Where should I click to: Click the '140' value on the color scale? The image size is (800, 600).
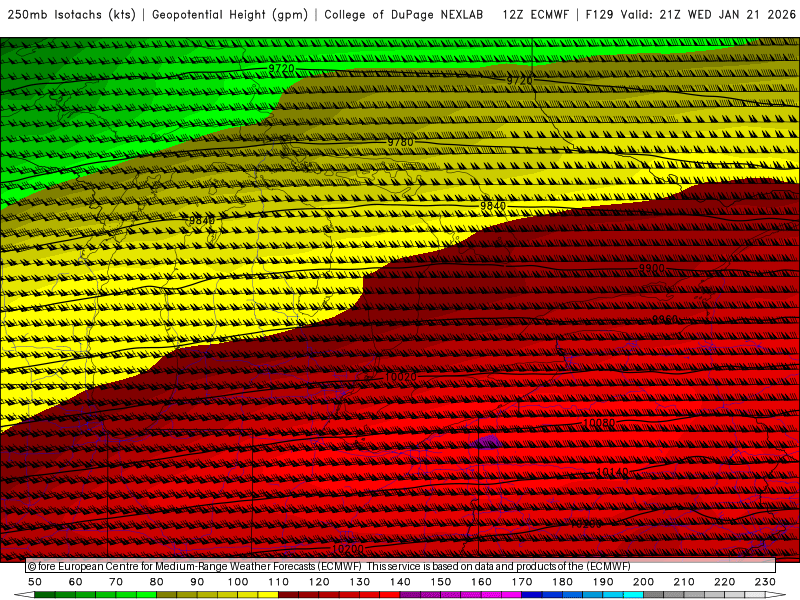coord(400,582)
